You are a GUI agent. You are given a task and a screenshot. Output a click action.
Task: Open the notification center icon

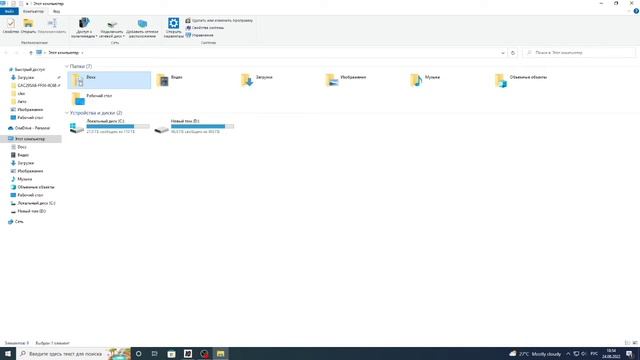point(629,353)
